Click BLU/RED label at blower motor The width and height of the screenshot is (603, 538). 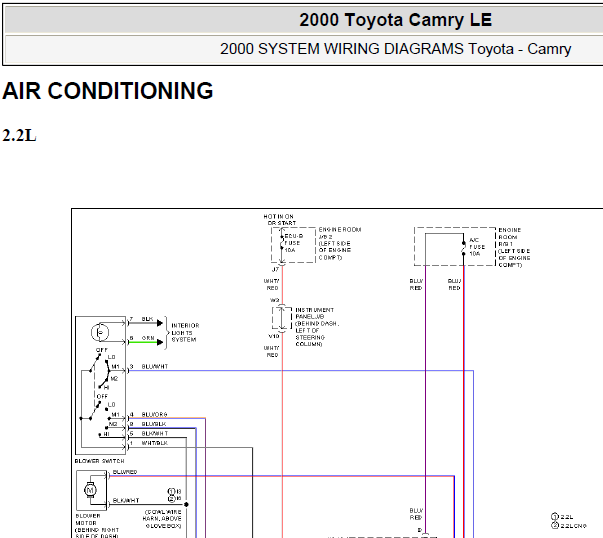pos(125,472)
